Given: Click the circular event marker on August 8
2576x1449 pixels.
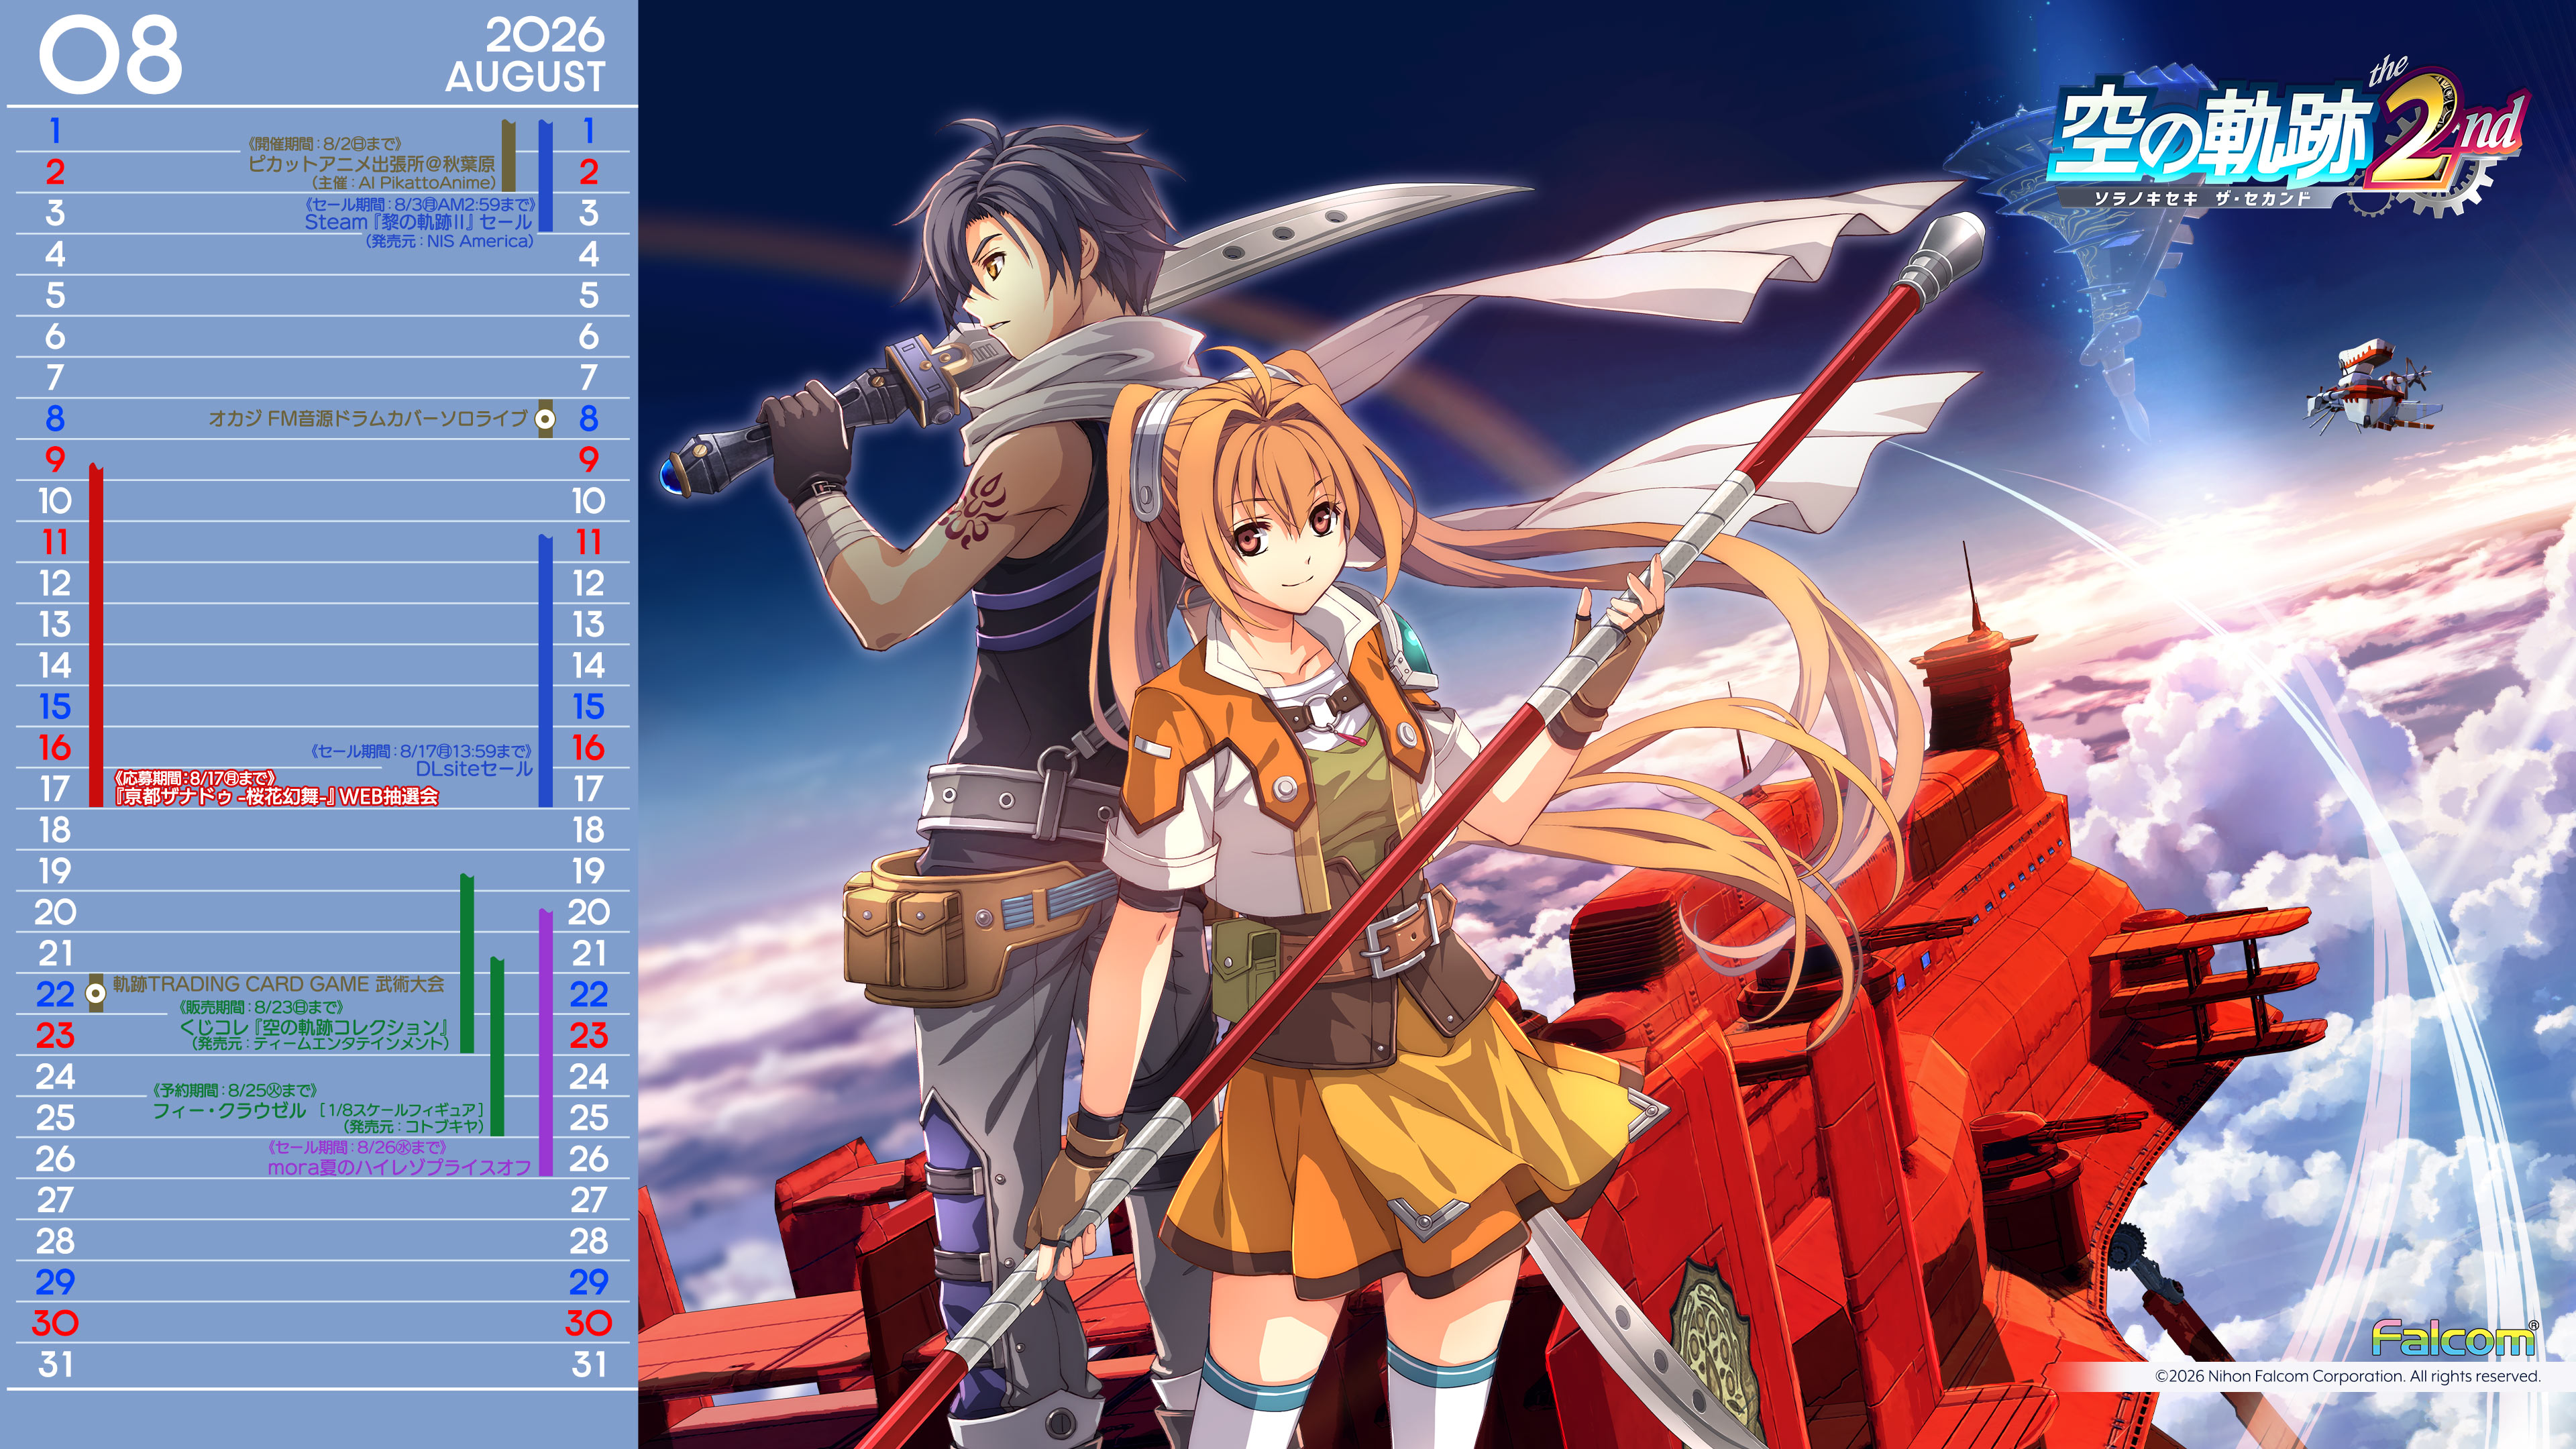Looking at the screenshot, I should [x=545, y=419].
